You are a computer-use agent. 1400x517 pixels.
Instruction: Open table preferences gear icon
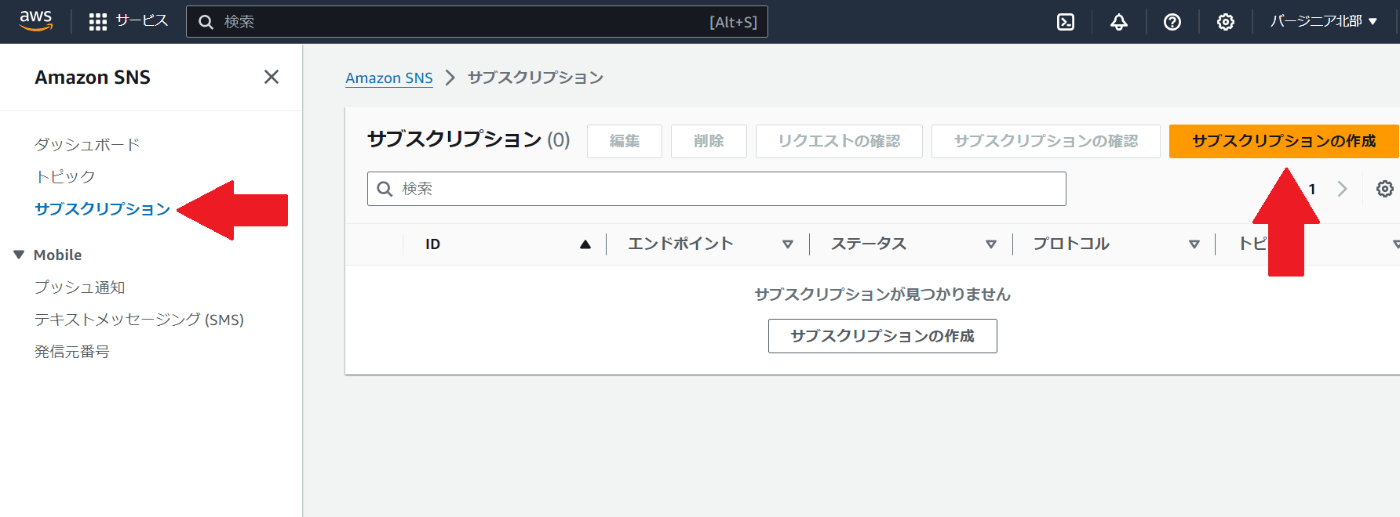pos(1385,189)
